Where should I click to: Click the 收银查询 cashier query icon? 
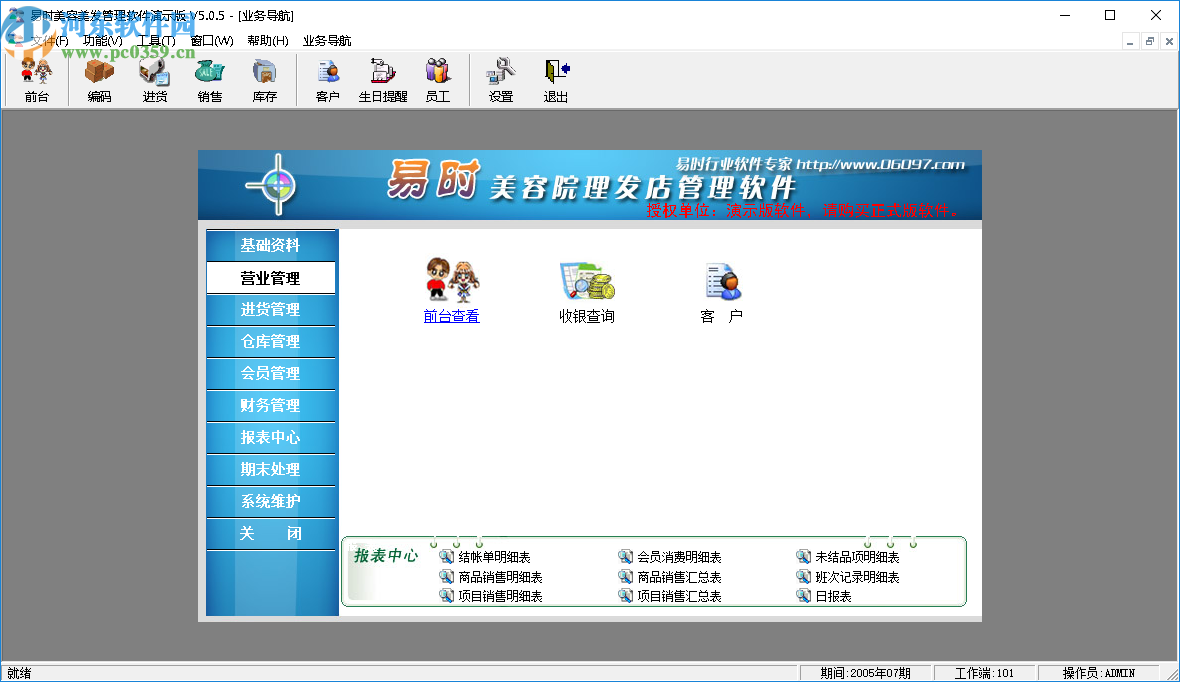586,290
